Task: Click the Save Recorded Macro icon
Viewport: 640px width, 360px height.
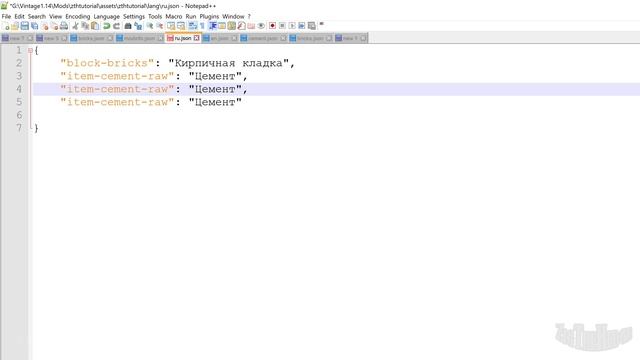Action: tap(312, 26)
